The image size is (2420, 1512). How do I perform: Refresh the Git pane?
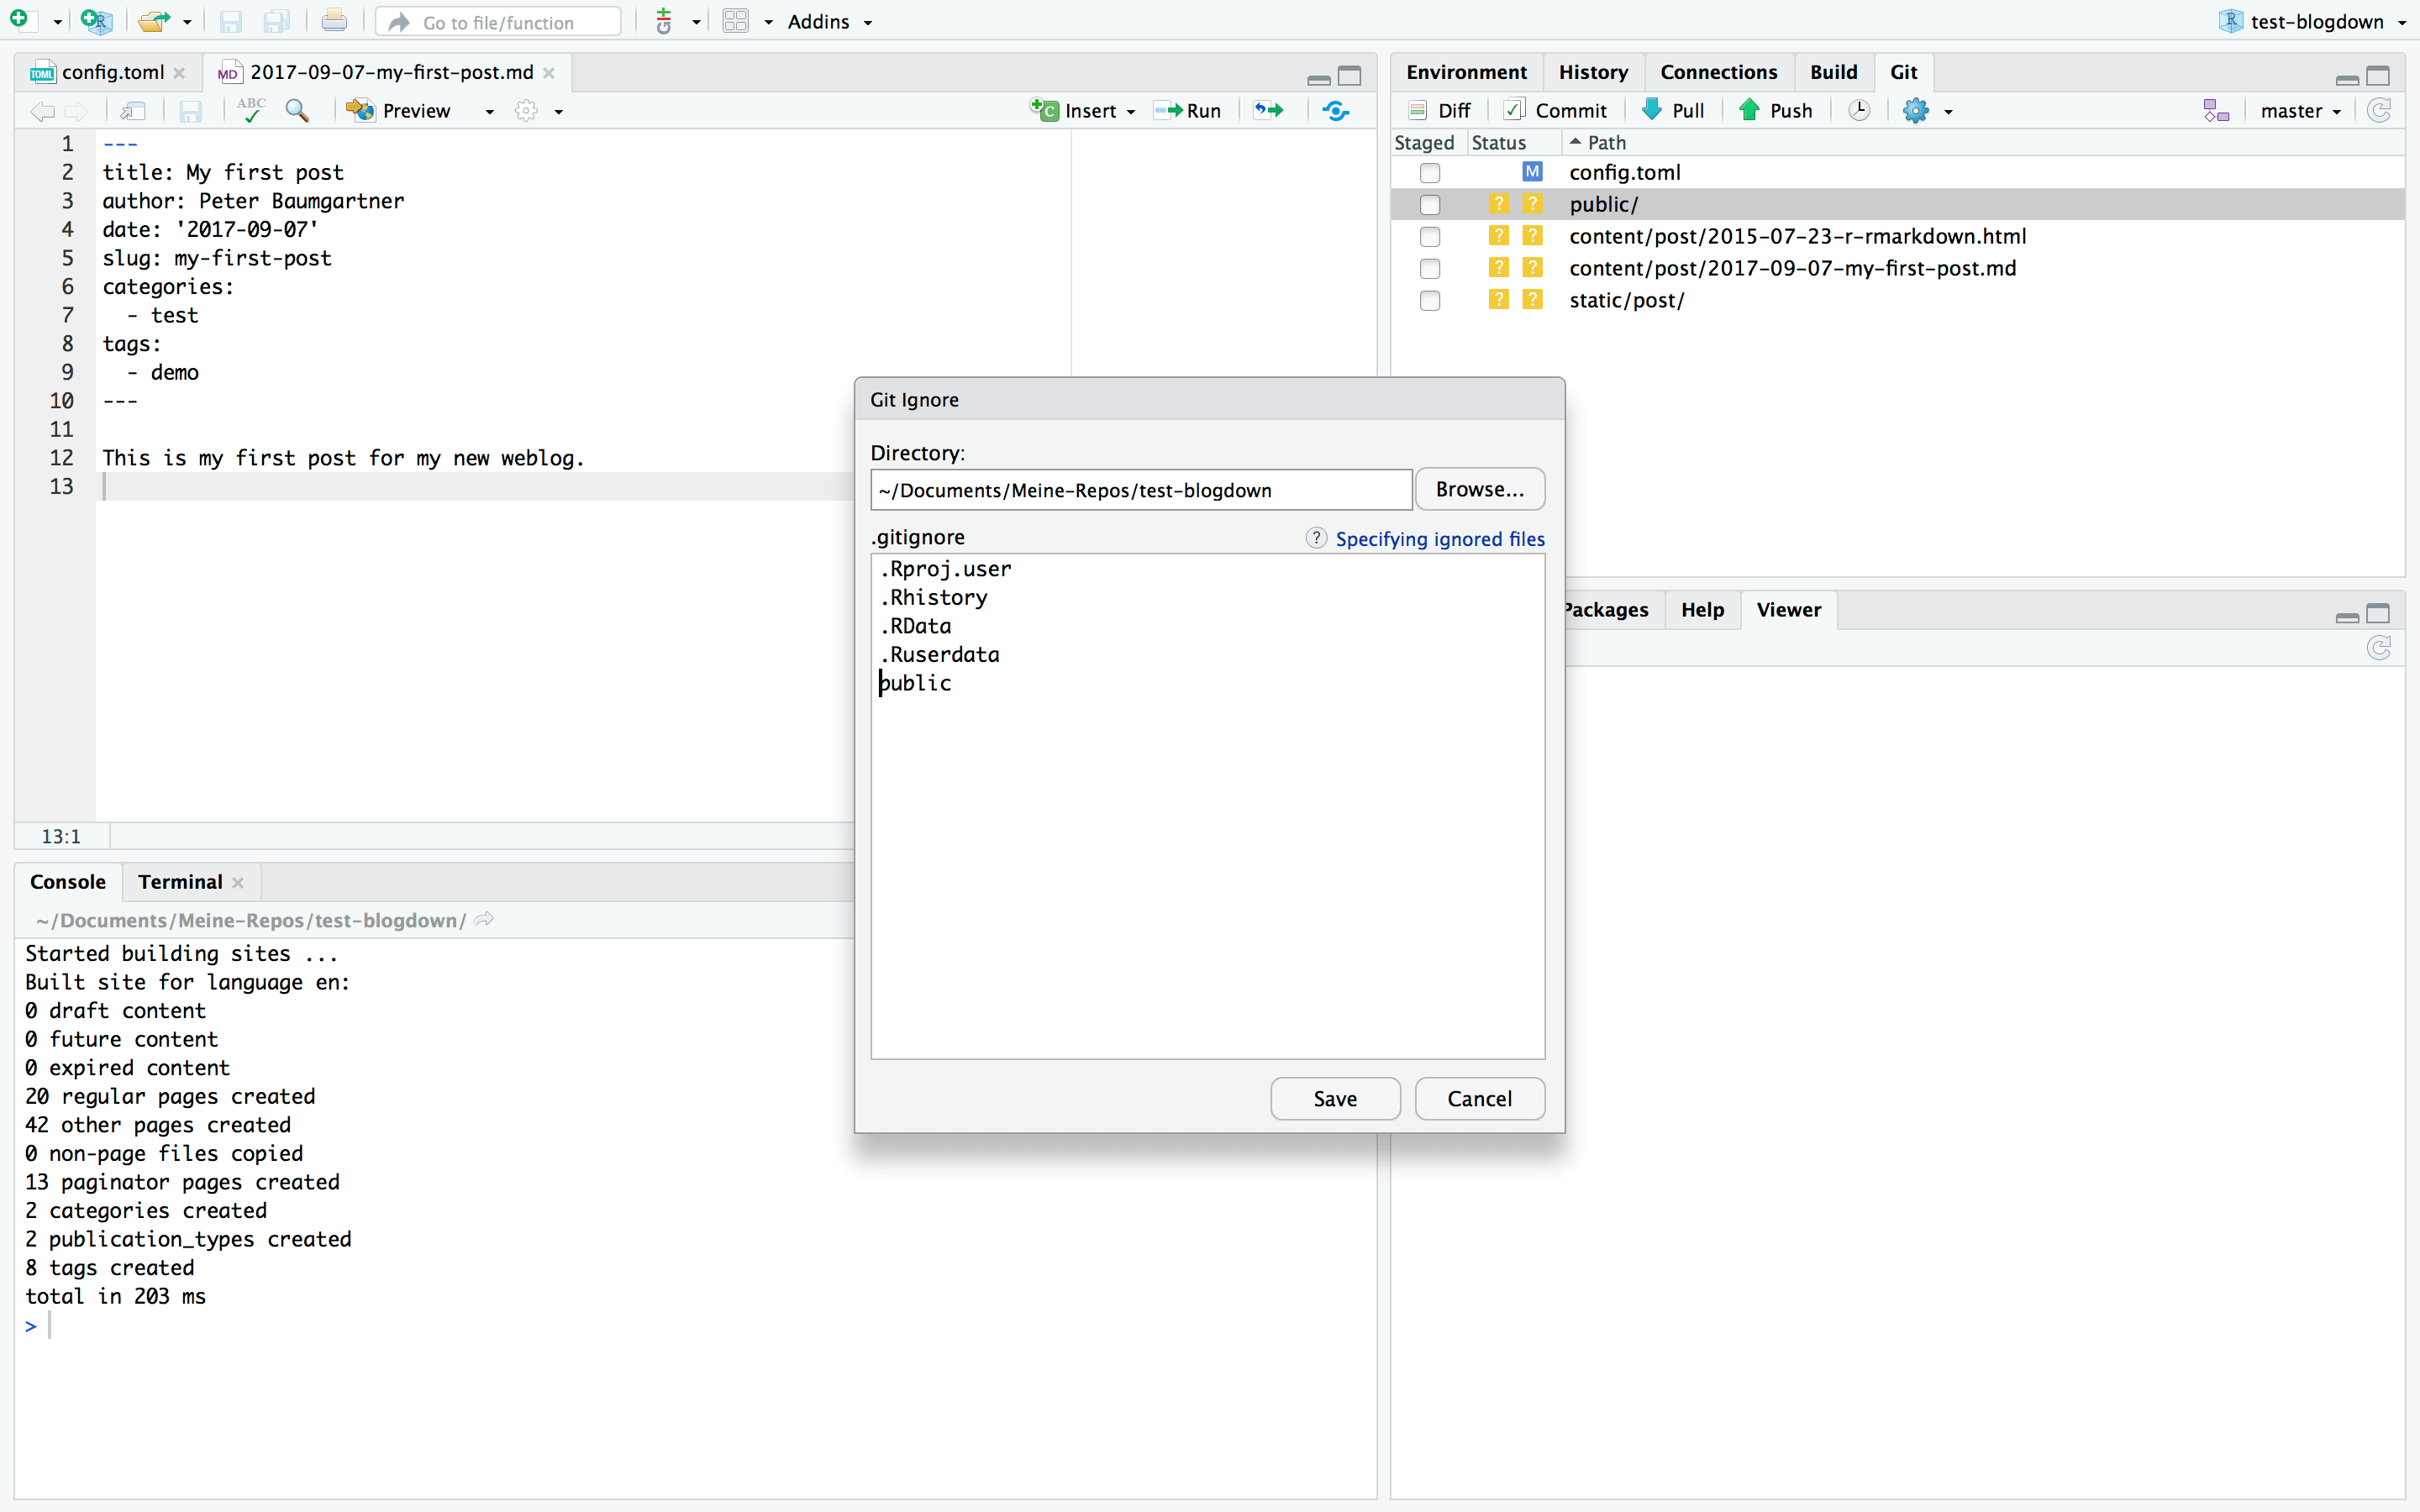click(x=2379, y=110)
